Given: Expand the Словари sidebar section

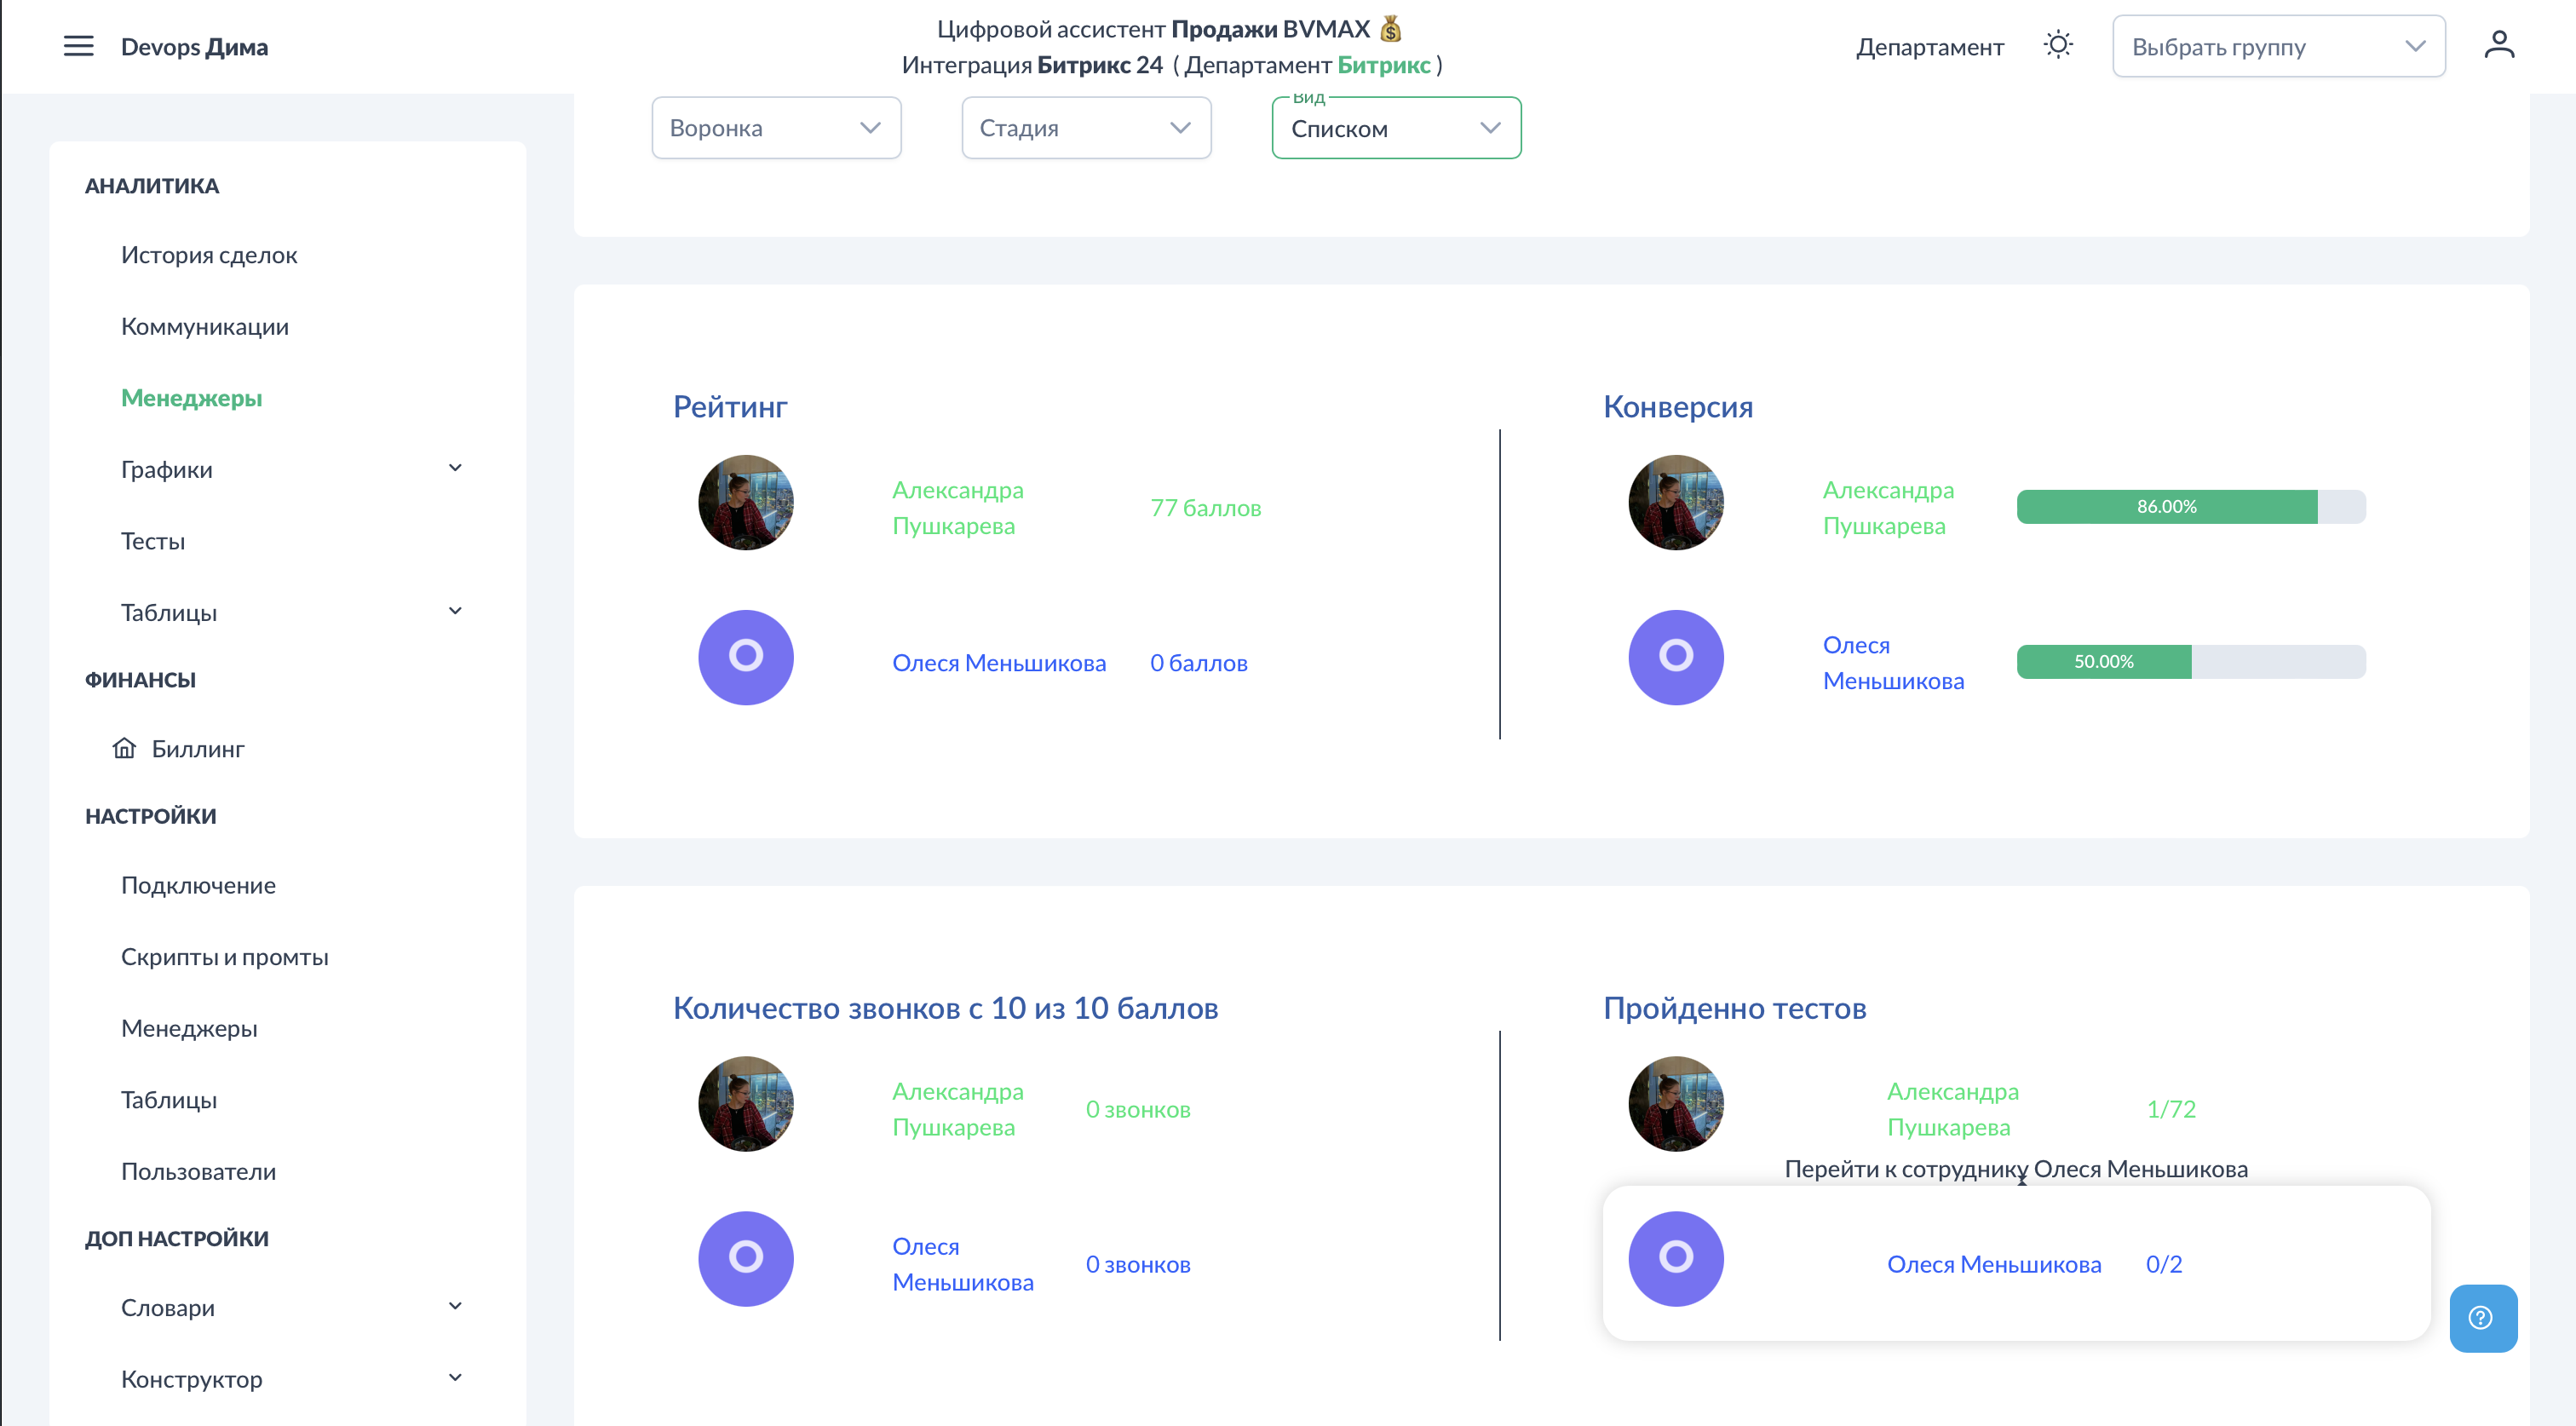Looking at the screenshot, I should pyautogui.click(x=454, y=1306).
